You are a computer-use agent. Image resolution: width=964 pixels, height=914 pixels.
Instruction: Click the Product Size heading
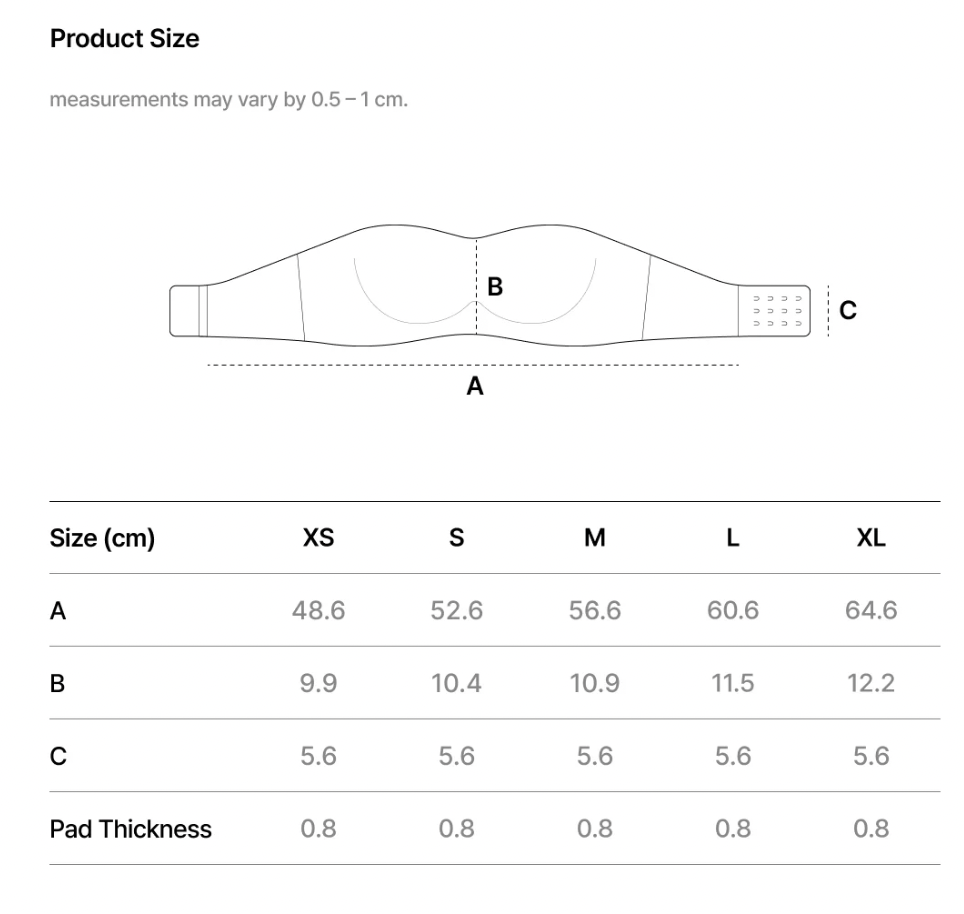click(124, 39)
